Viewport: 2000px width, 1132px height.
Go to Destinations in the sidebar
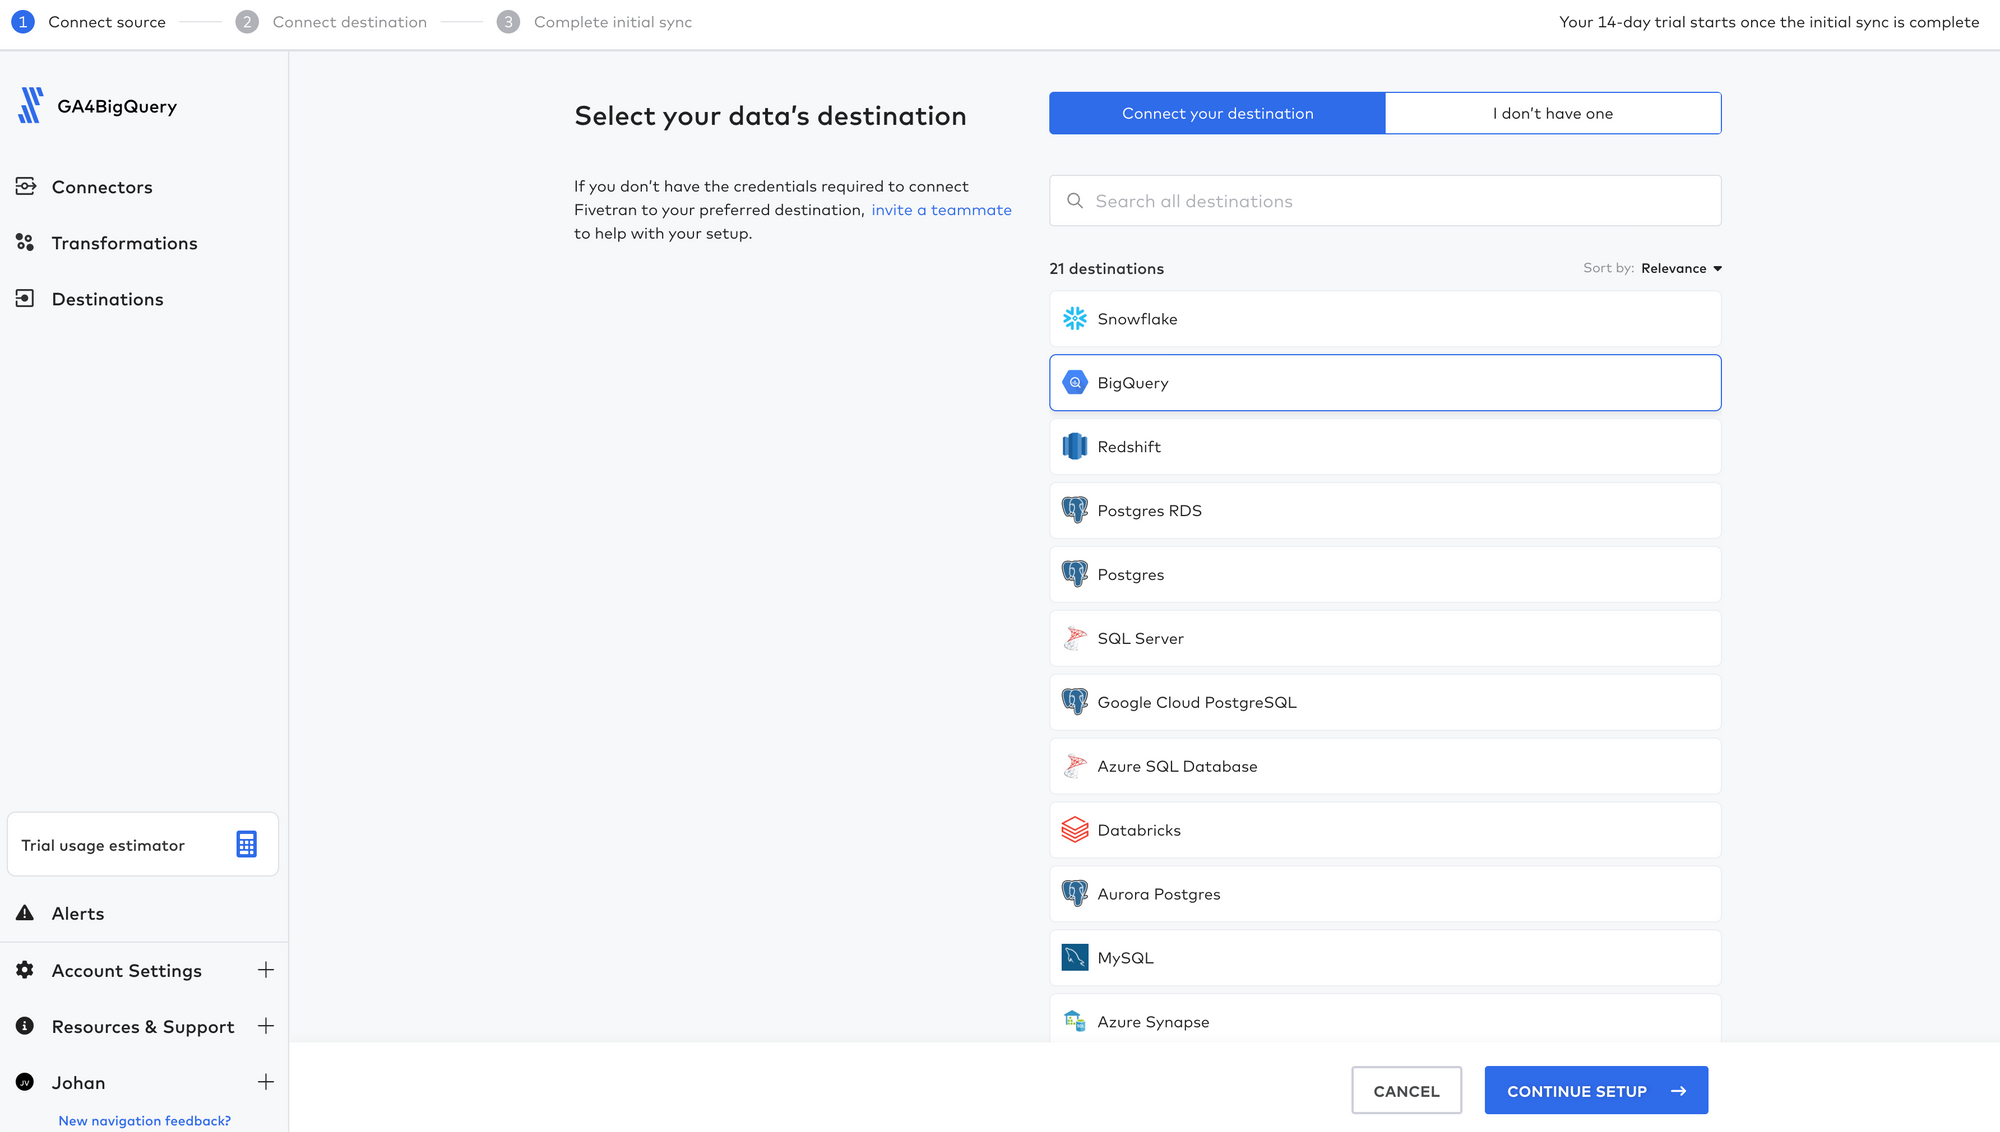[x=107, y=299]
